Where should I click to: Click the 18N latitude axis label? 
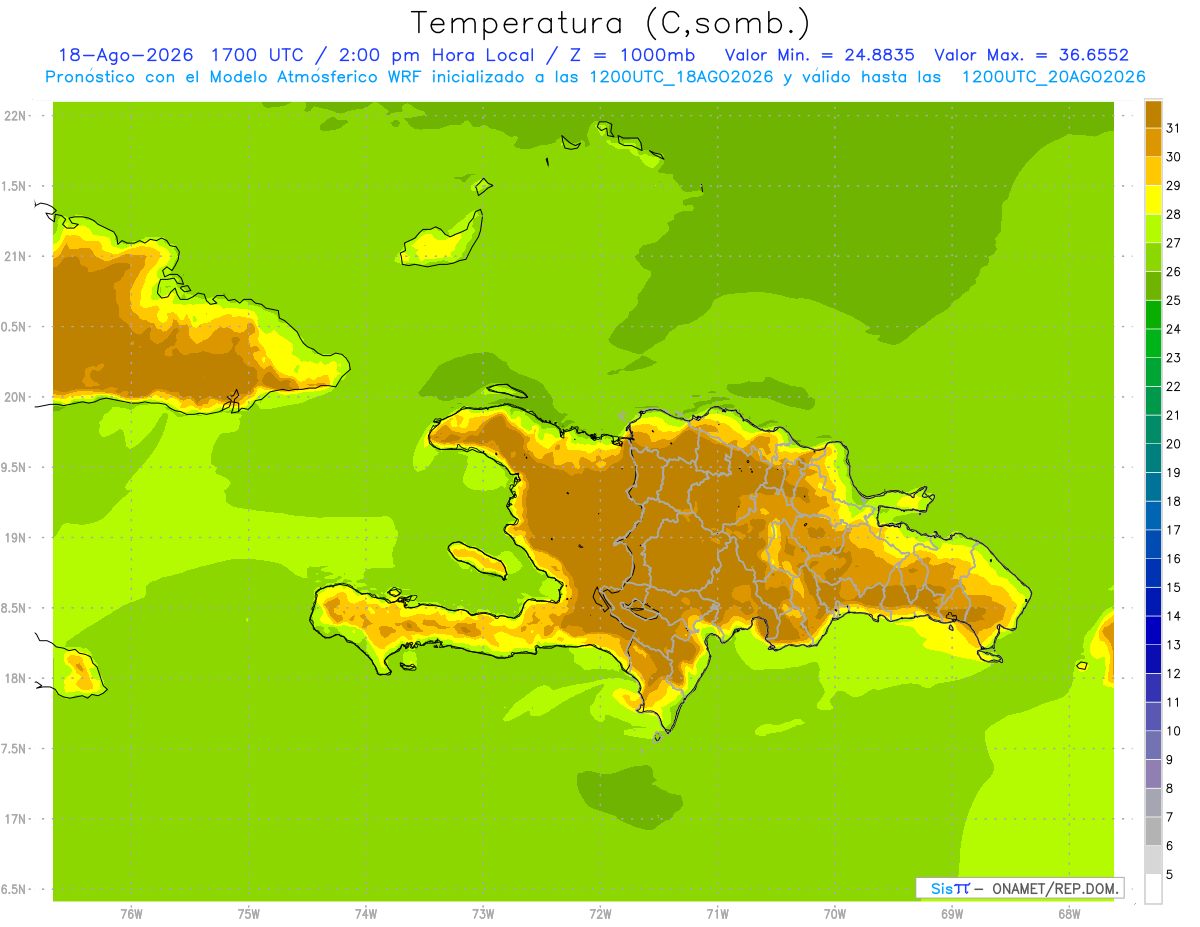pos(16,678)
